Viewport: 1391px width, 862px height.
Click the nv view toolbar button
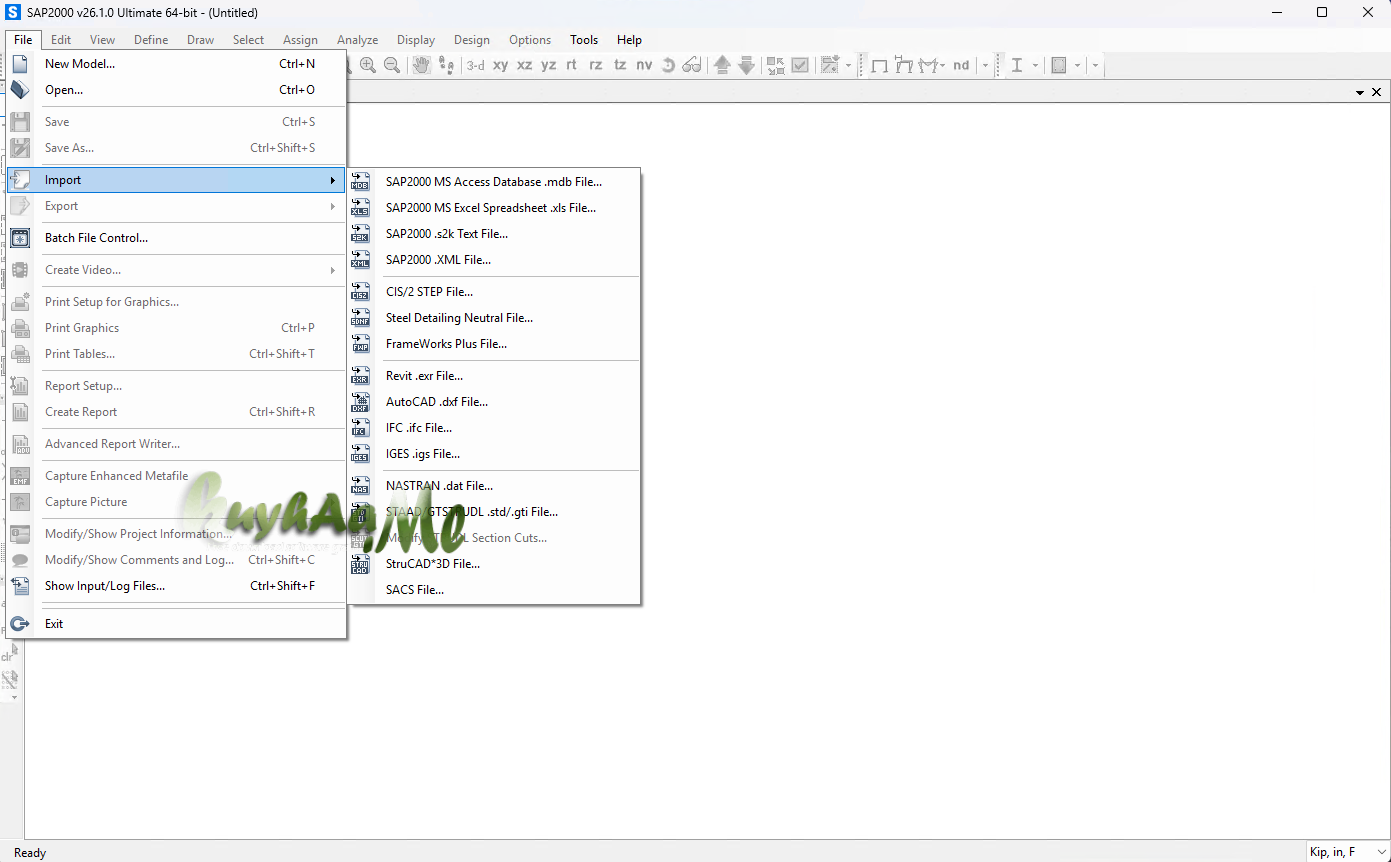point(644,65)
